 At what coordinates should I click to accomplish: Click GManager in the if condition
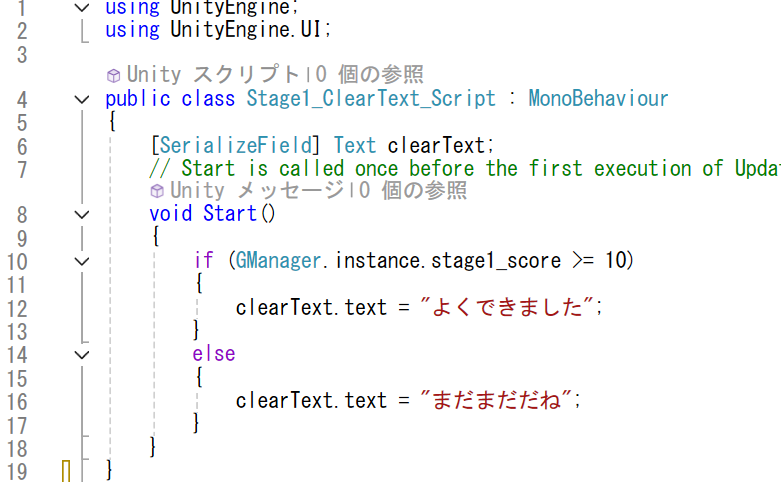tap(278, 260)
